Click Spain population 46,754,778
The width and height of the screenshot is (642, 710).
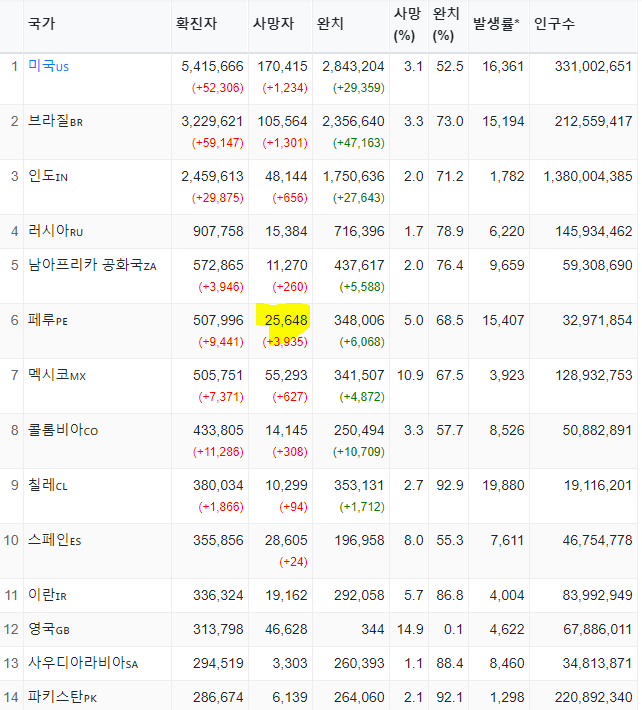(x=597, y=540)
